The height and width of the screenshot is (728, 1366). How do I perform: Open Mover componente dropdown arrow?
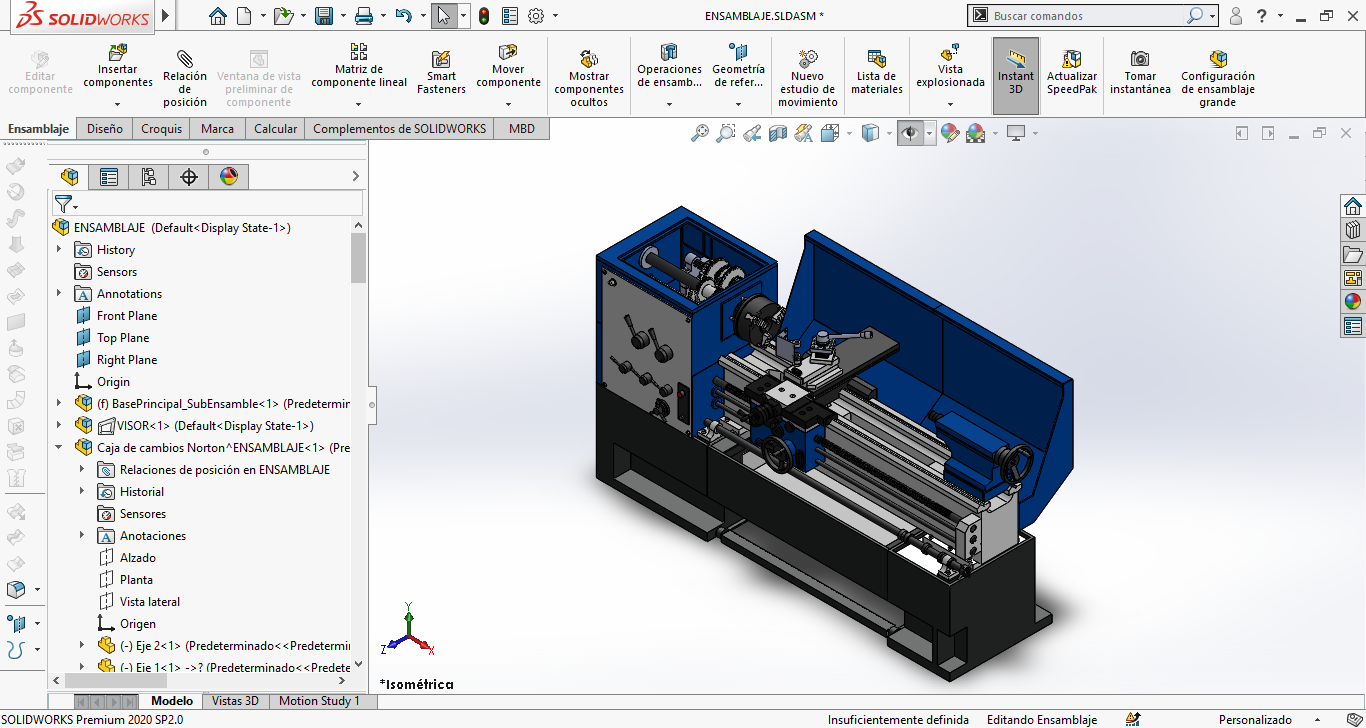(x=508, y=104)
